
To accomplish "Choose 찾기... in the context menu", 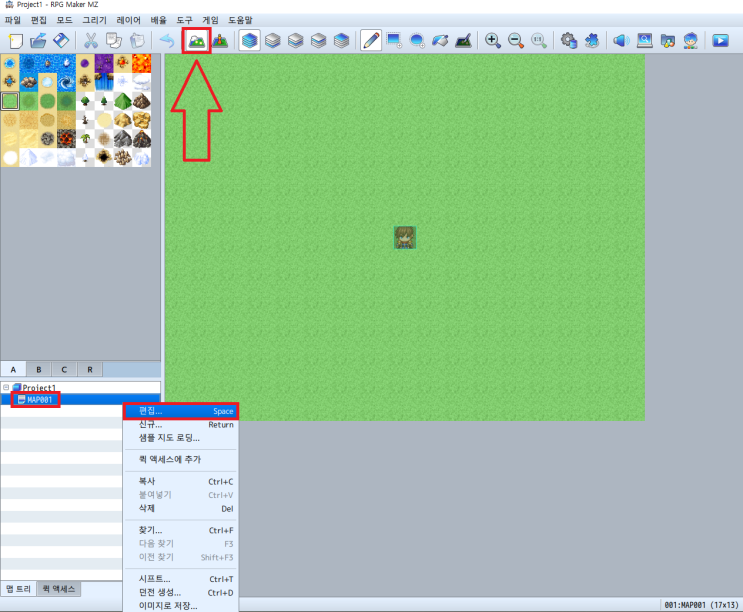I will 181,530.
